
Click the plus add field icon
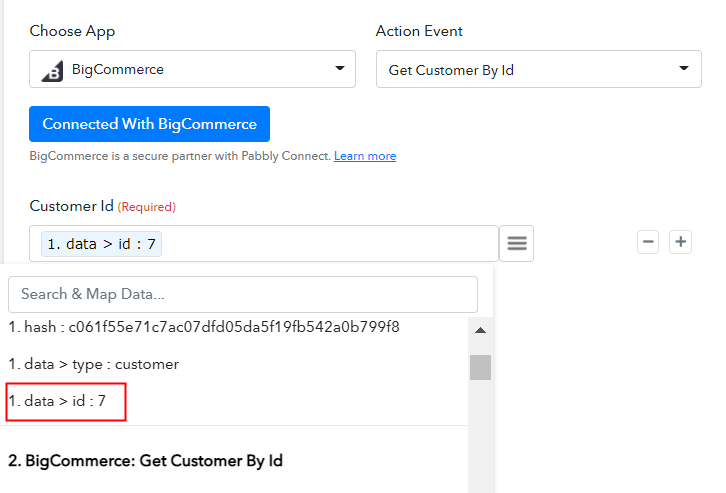(681, 242)
